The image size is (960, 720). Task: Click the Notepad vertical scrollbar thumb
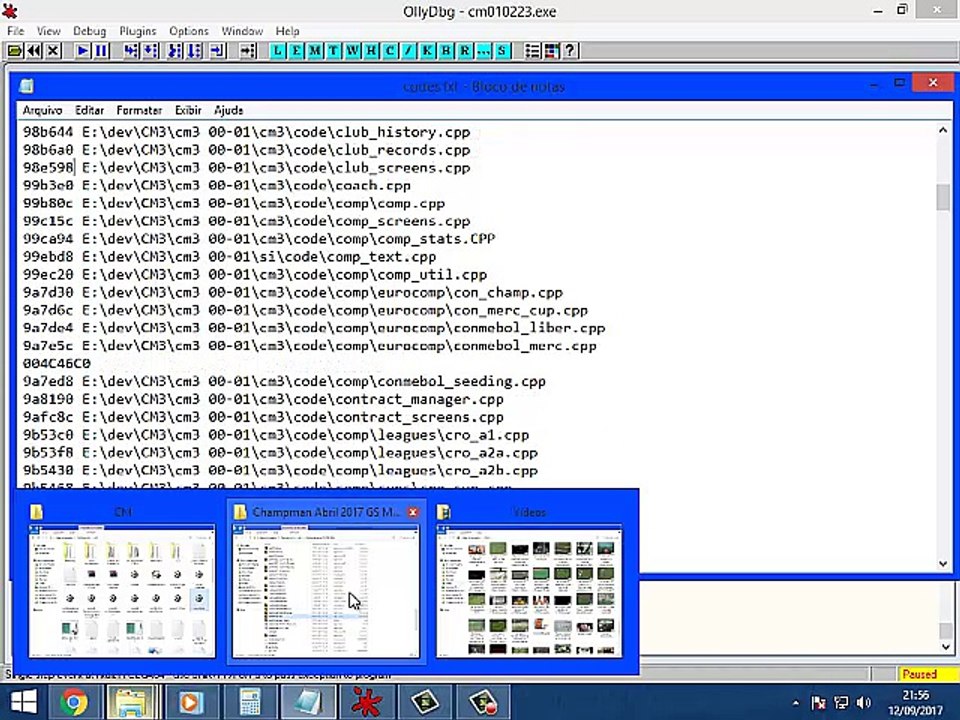point(943,197)
